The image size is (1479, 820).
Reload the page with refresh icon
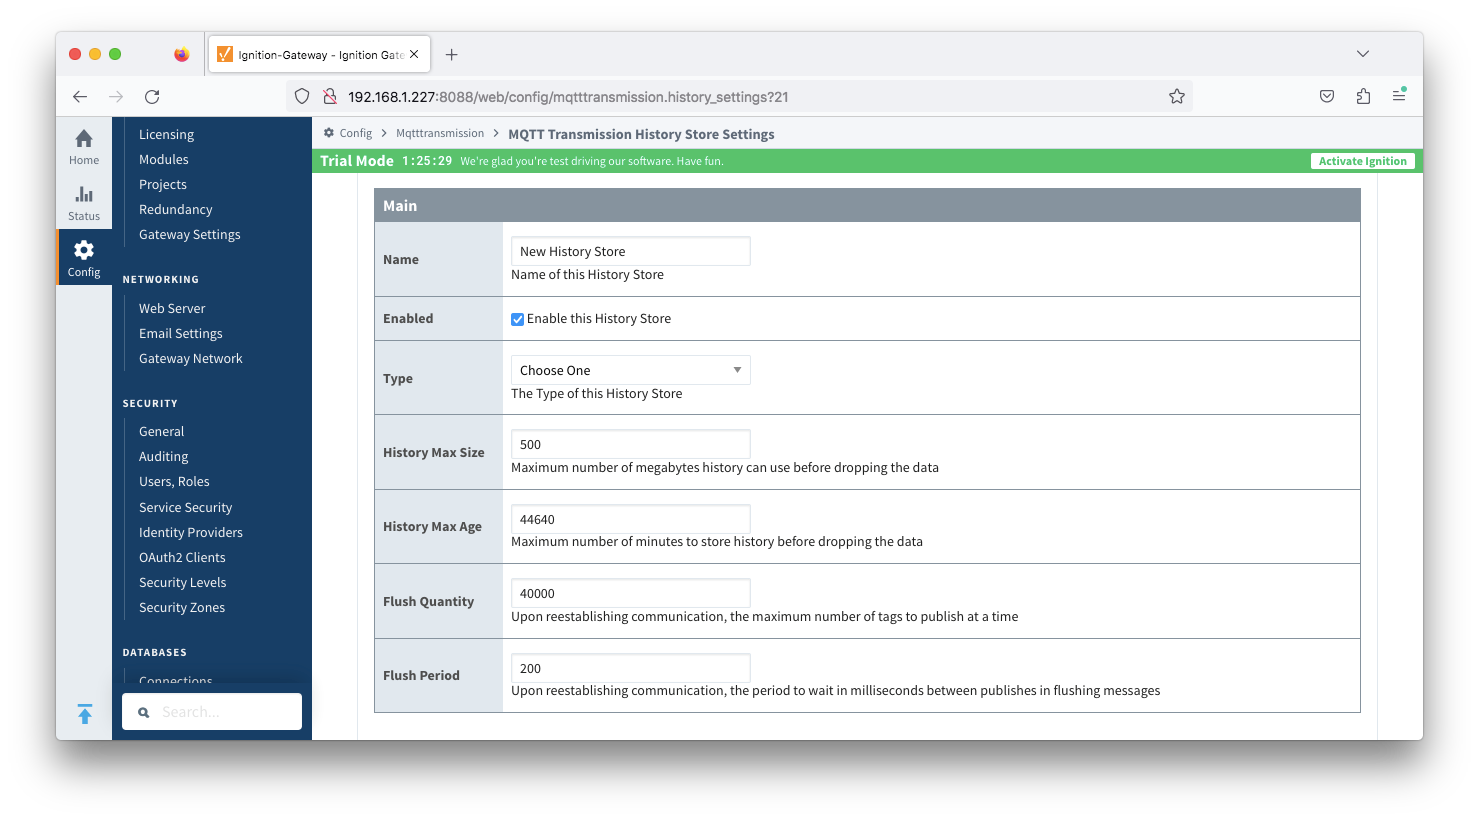(152, 97)
